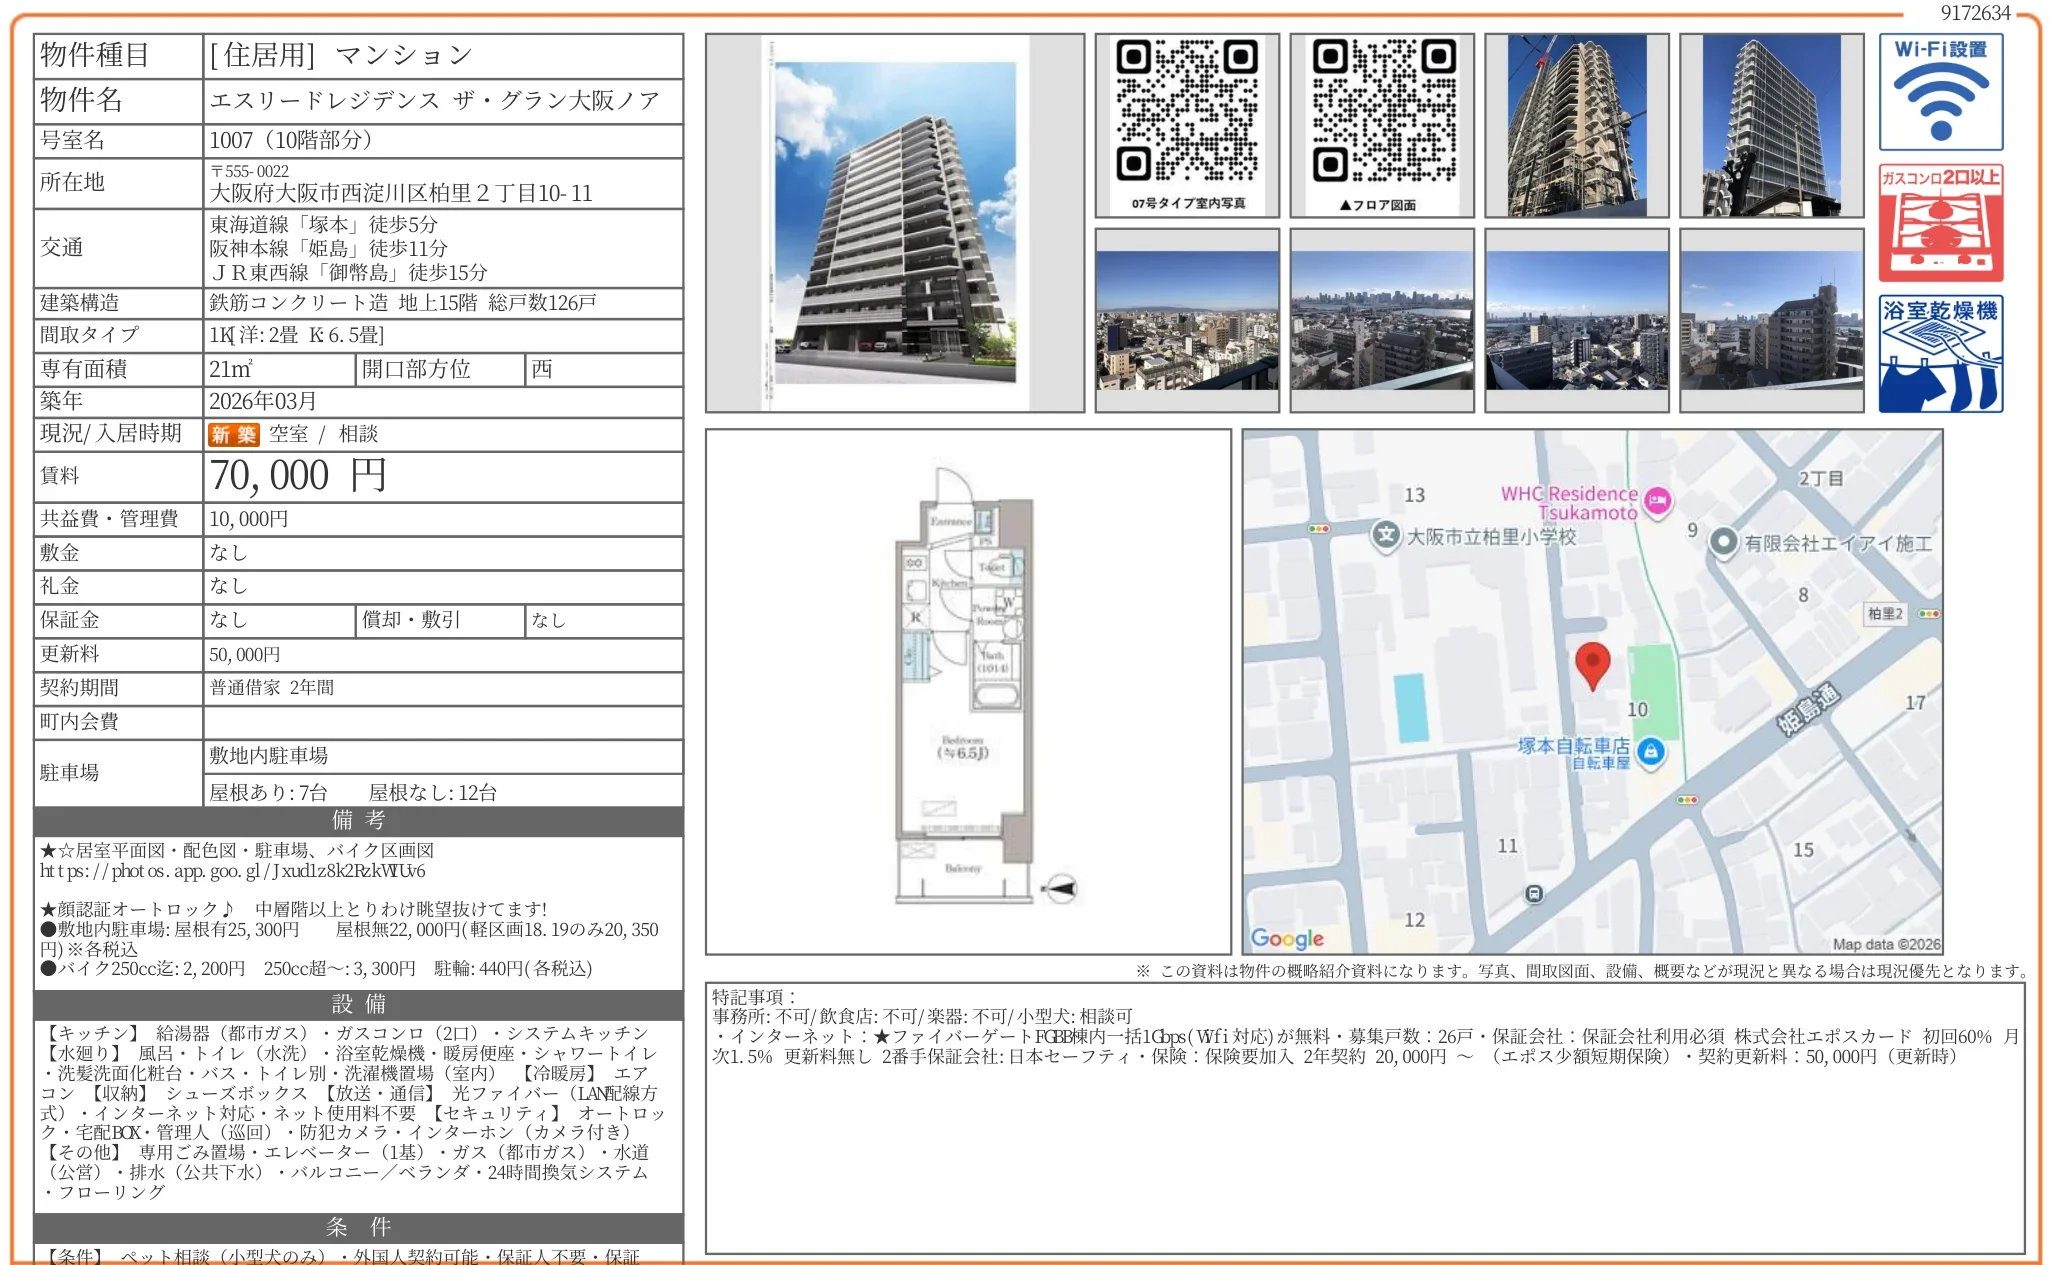The width and height of the screenshot is (2056, 1265).
Task: Click the 塚本自転車店 bicycle shop marker
Action: [1650, 751]
